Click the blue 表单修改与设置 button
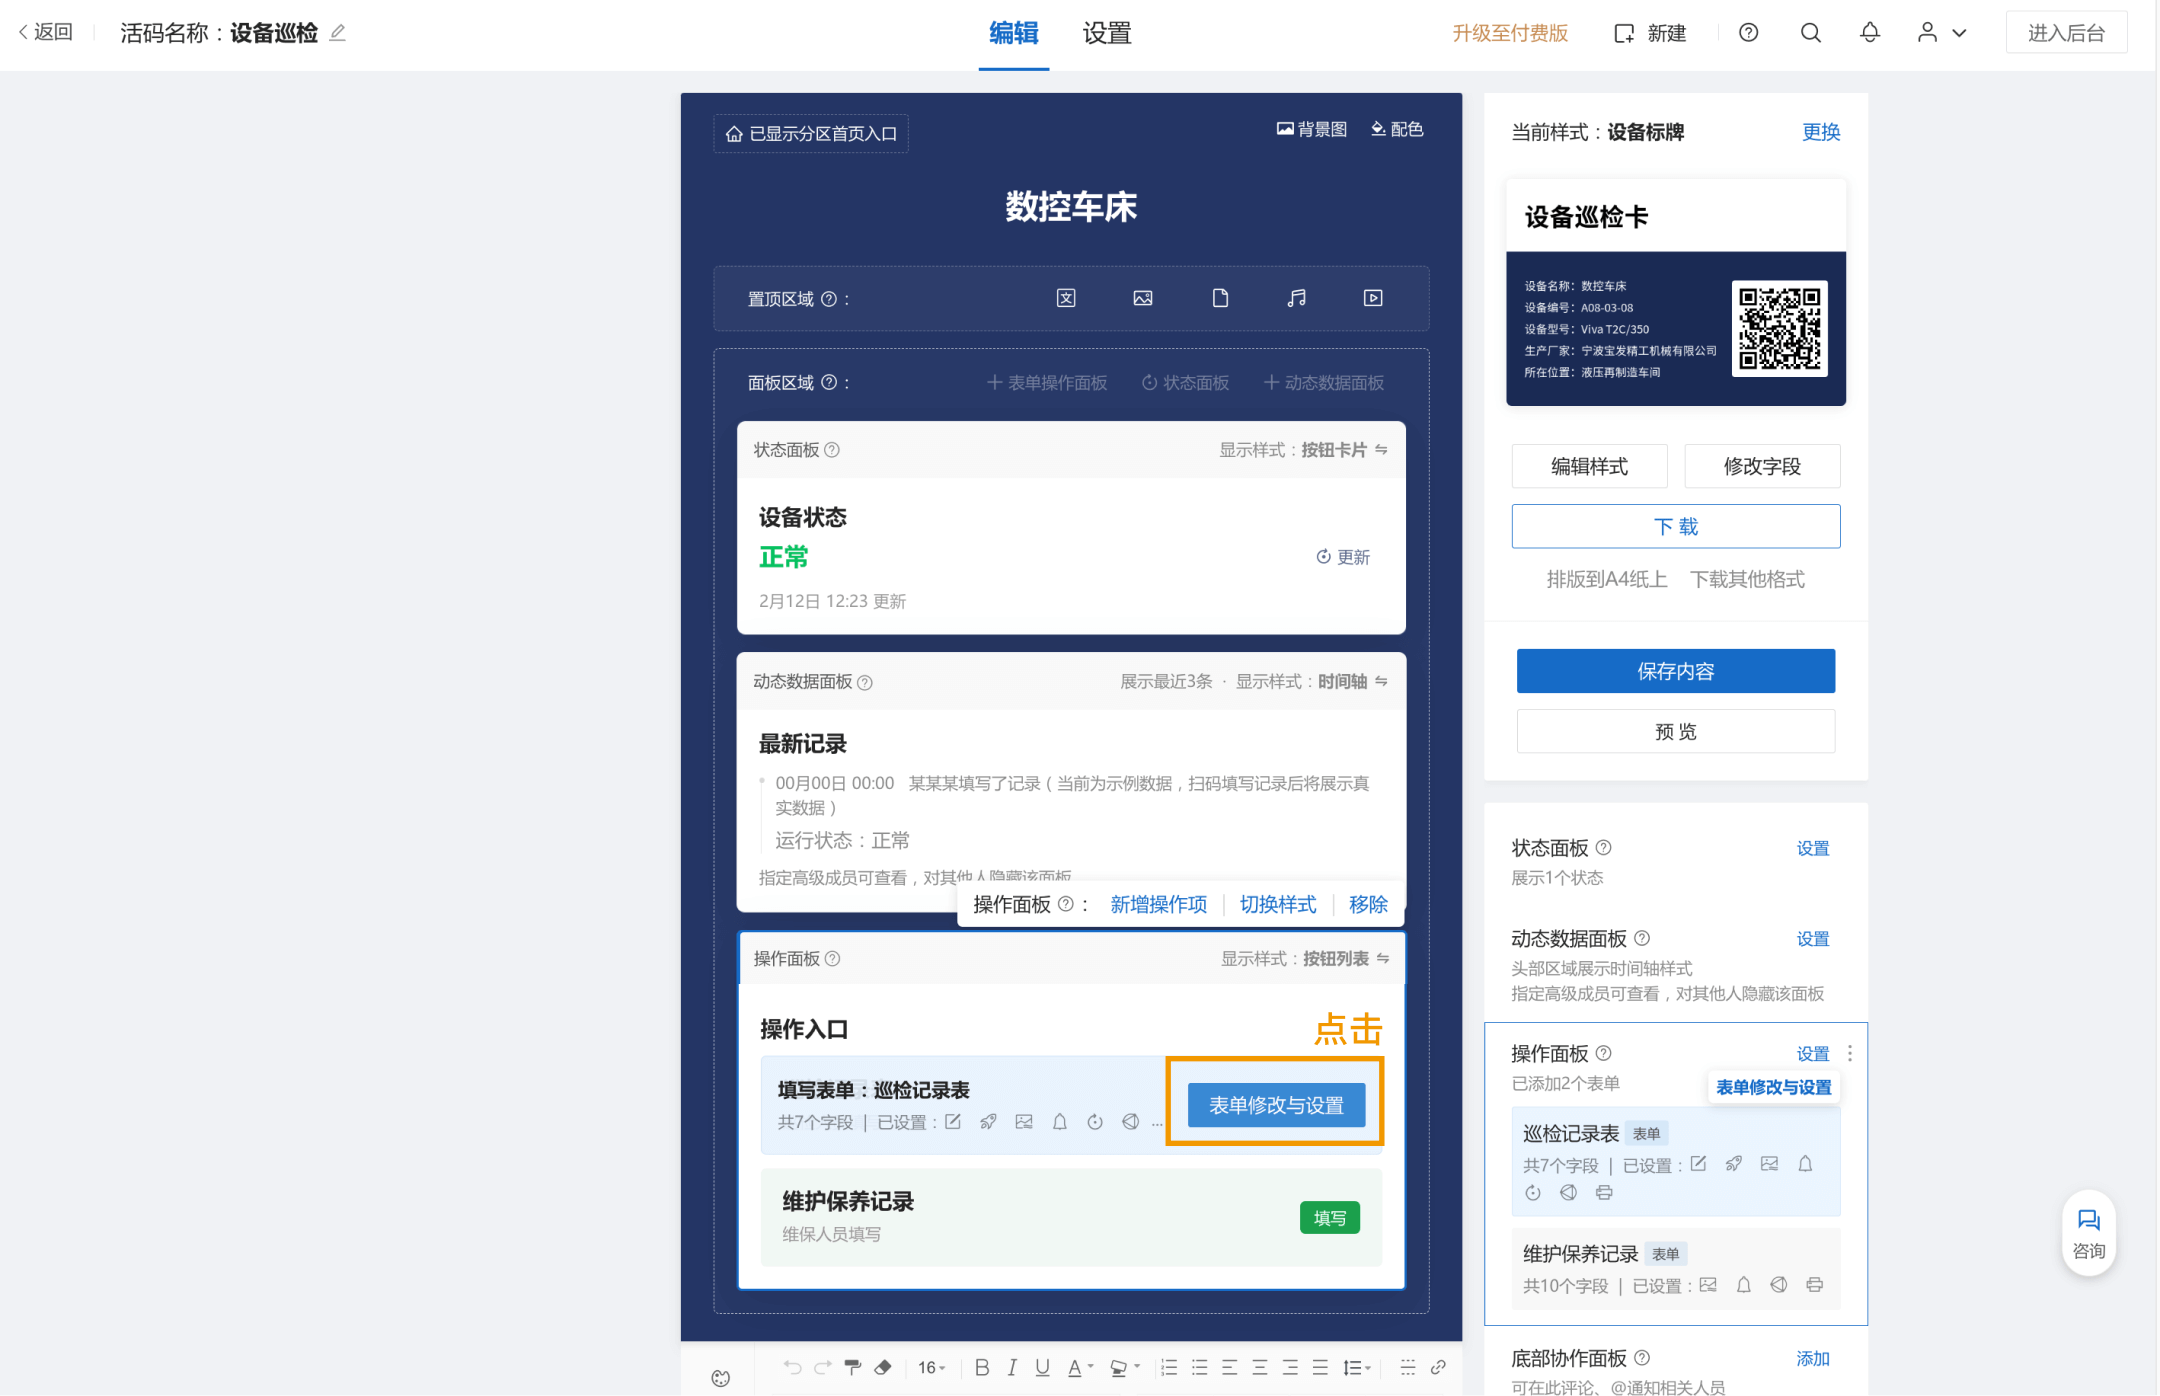 click(1276, 1105)
